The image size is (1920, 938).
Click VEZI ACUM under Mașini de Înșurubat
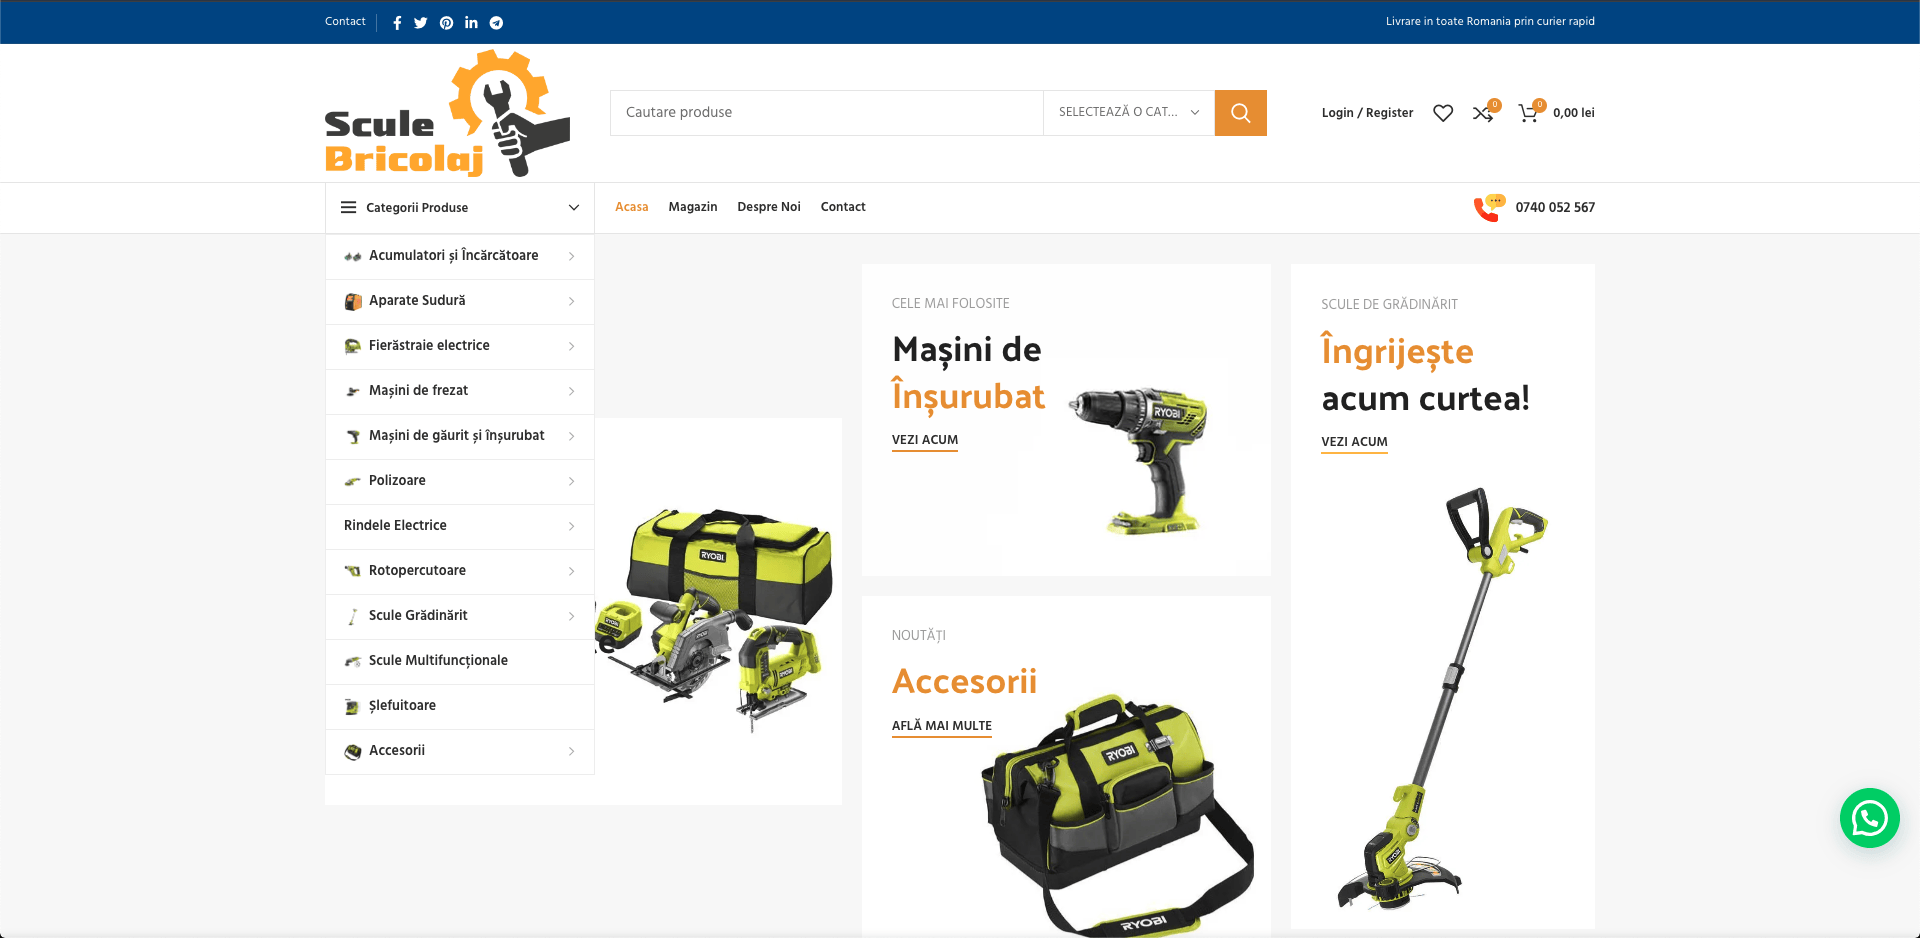coord(925,440)
